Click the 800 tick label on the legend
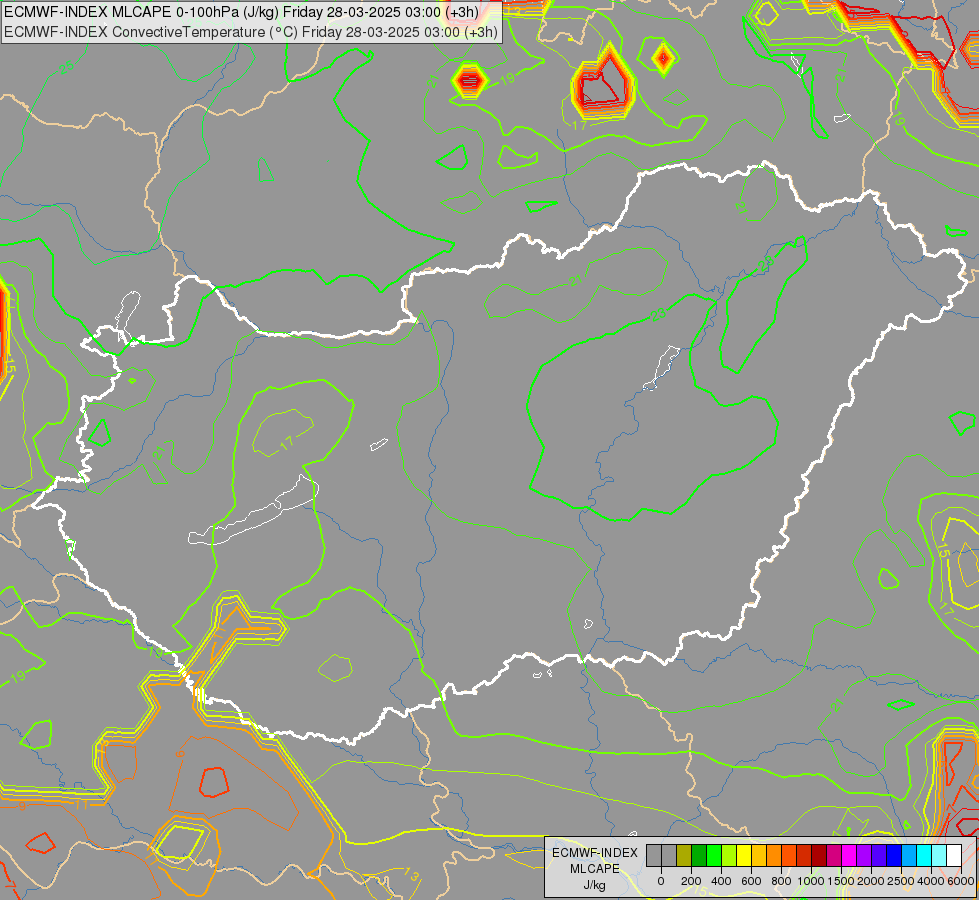 (781, 881)
